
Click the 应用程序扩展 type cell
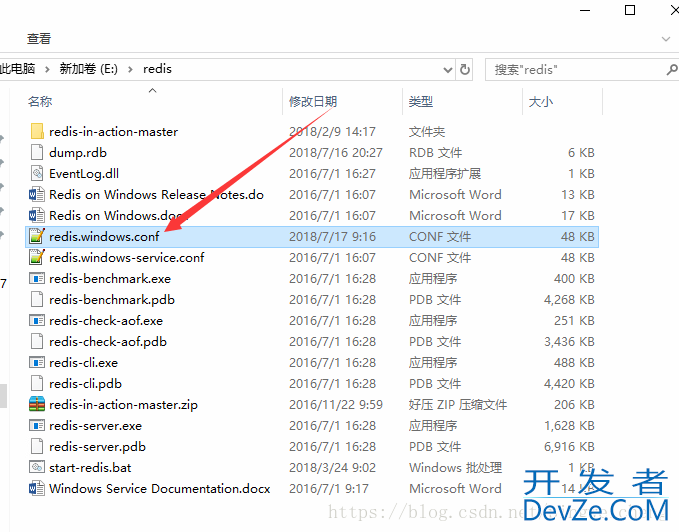coord(445,174)
